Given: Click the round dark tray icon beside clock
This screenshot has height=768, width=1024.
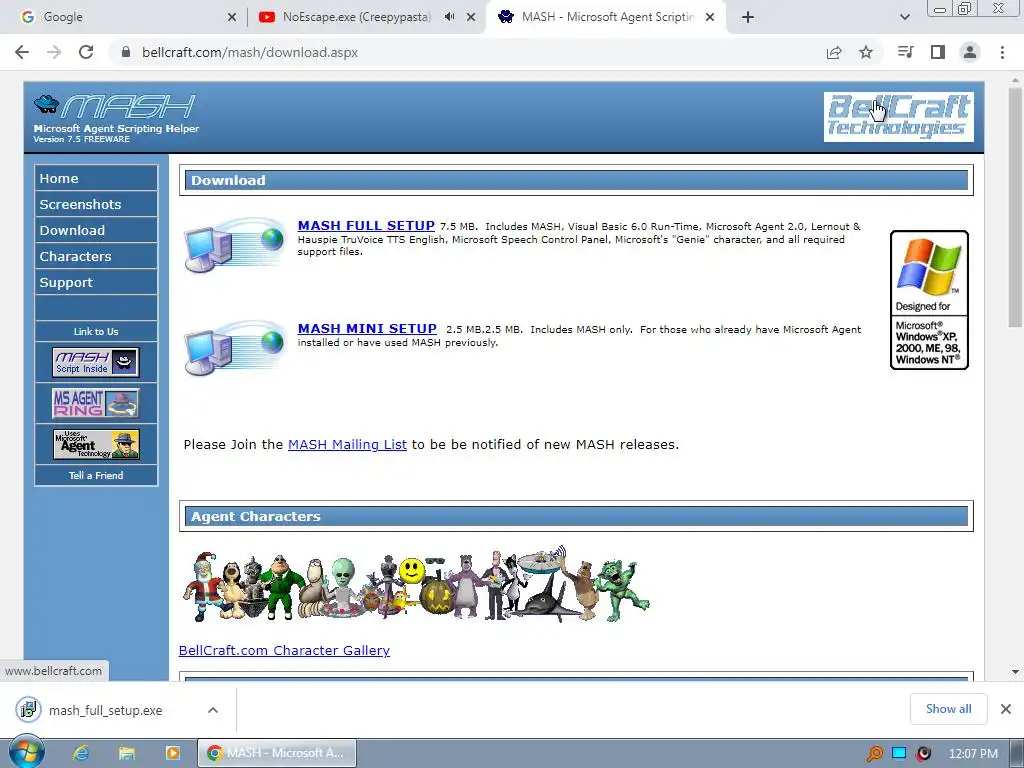Looking at the screenshot, I should (x=923, y=754).
